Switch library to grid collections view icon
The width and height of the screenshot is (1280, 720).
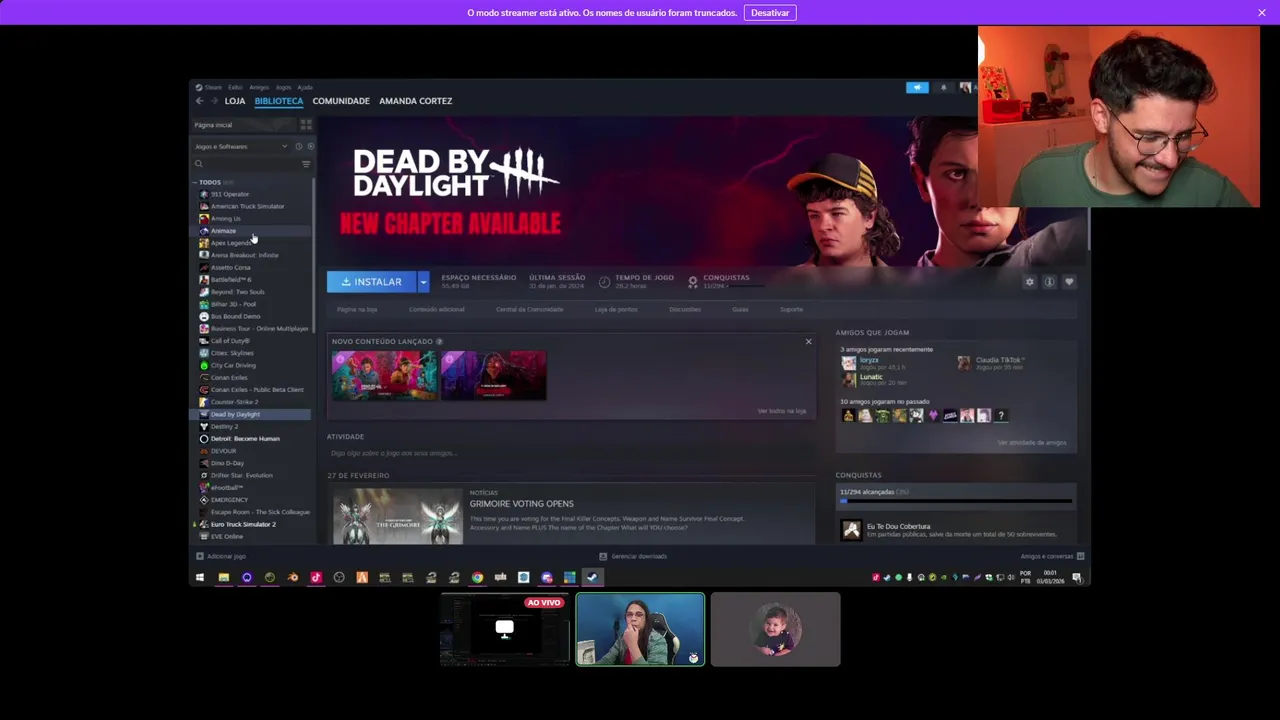306,125
